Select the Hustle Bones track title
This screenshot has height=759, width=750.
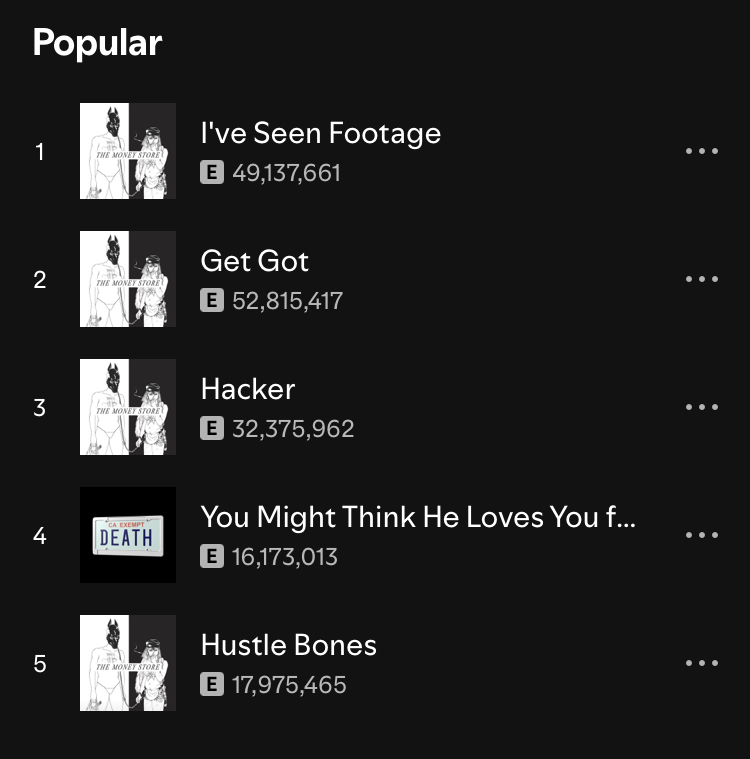click(289, 645)
